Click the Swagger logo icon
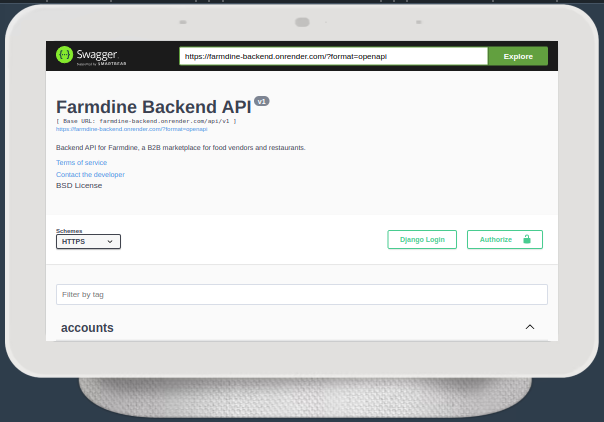This screenshot has height=422, width=604. click(64, 55)
